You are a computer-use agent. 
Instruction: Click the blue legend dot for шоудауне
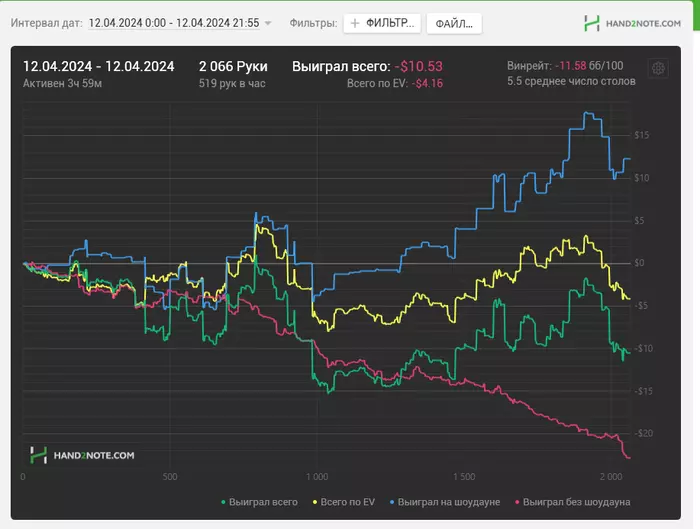click(392, 503)
